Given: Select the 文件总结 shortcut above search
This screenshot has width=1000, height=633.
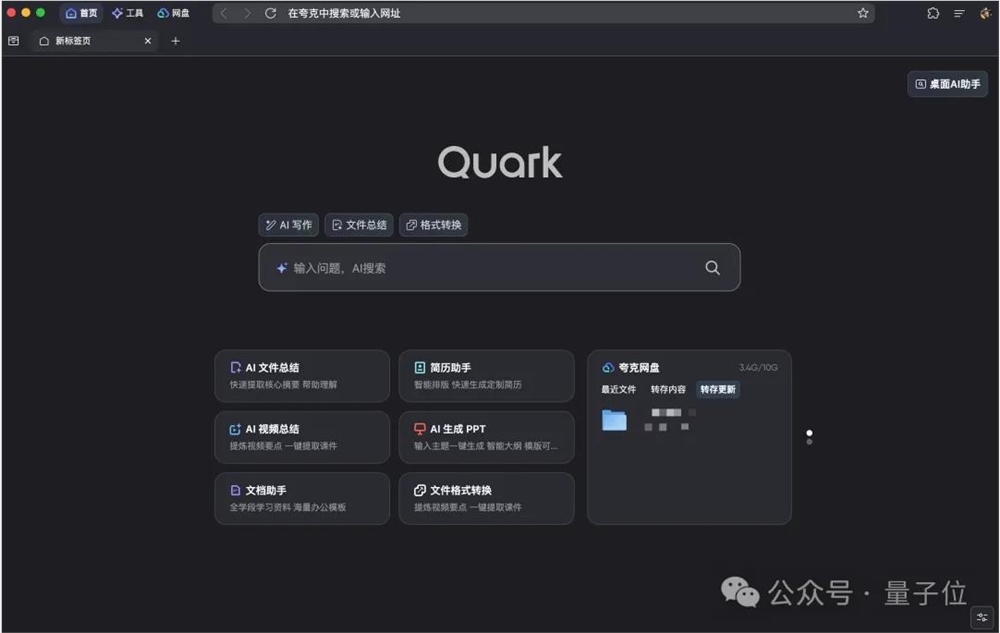Looking at the screenshot, I should tap(359, 225).
